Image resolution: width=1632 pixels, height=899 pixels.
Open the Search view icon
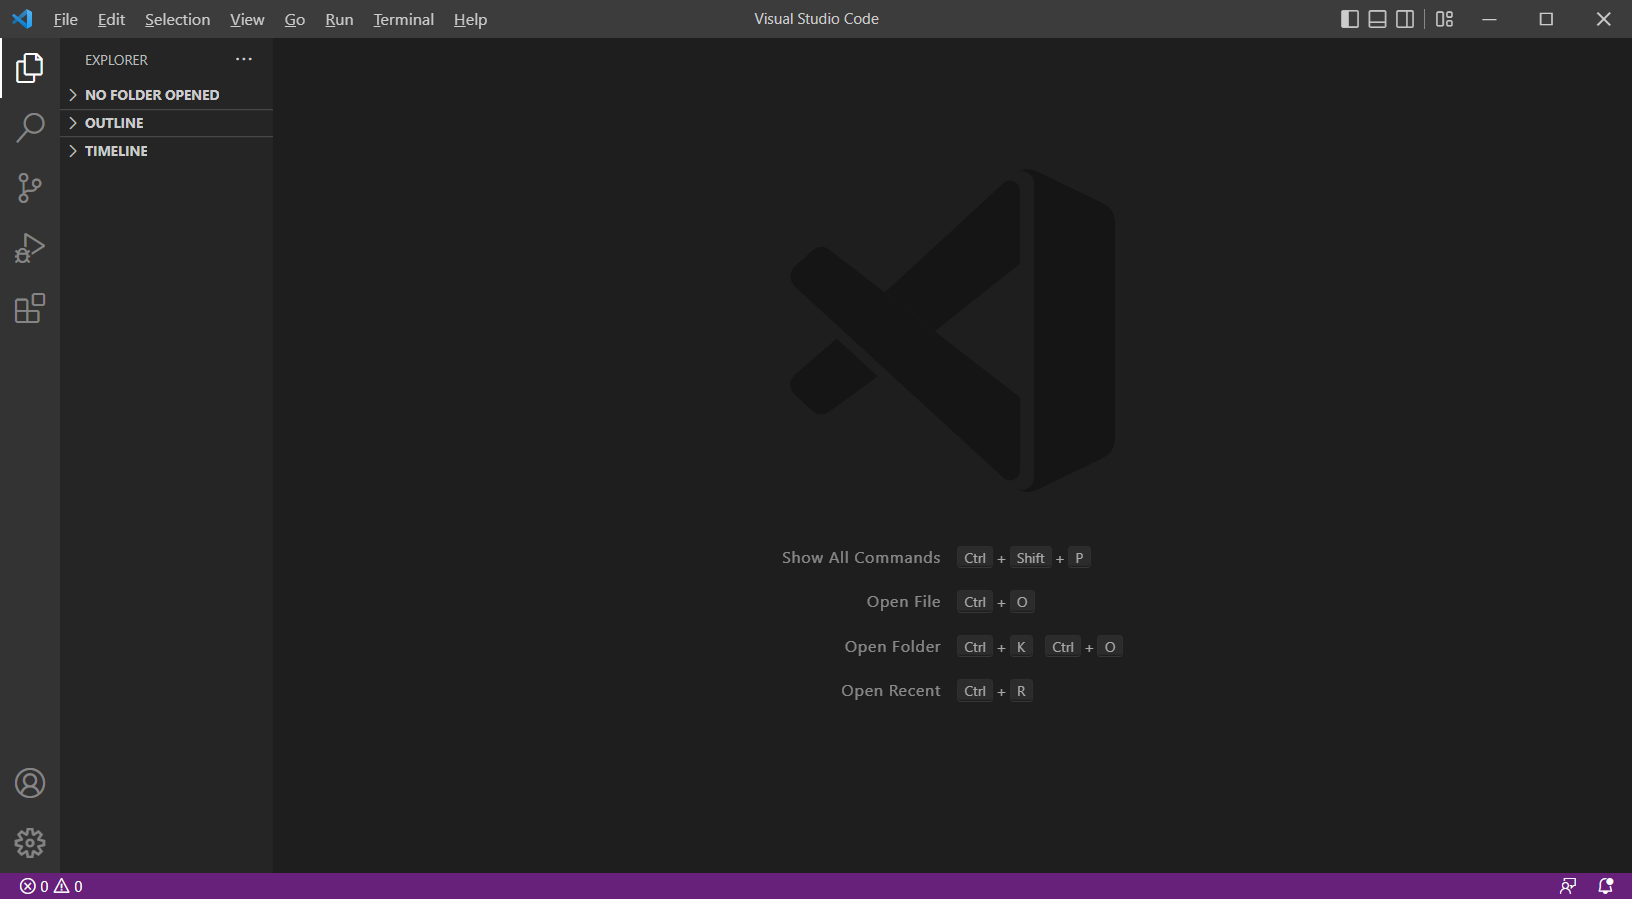[30, 128]
